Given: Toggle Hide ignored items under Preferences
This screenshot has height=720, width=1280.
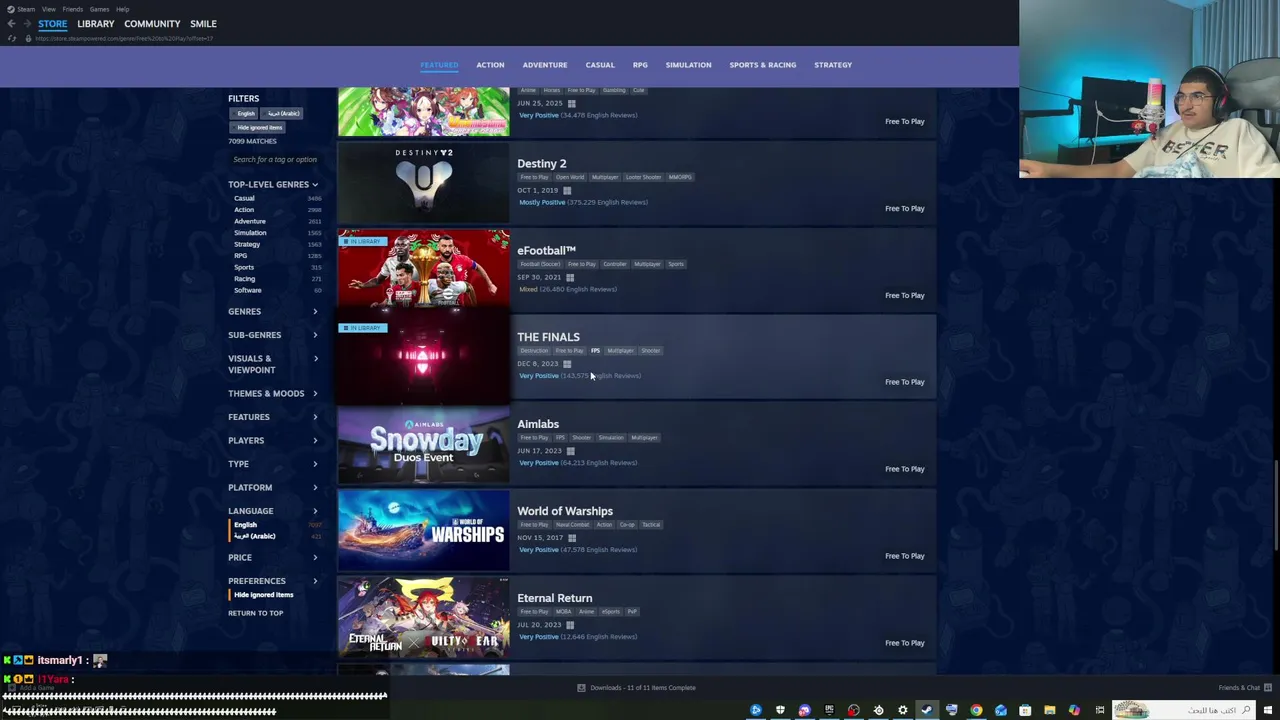Looking at the screenshot, I should [263, 594].
